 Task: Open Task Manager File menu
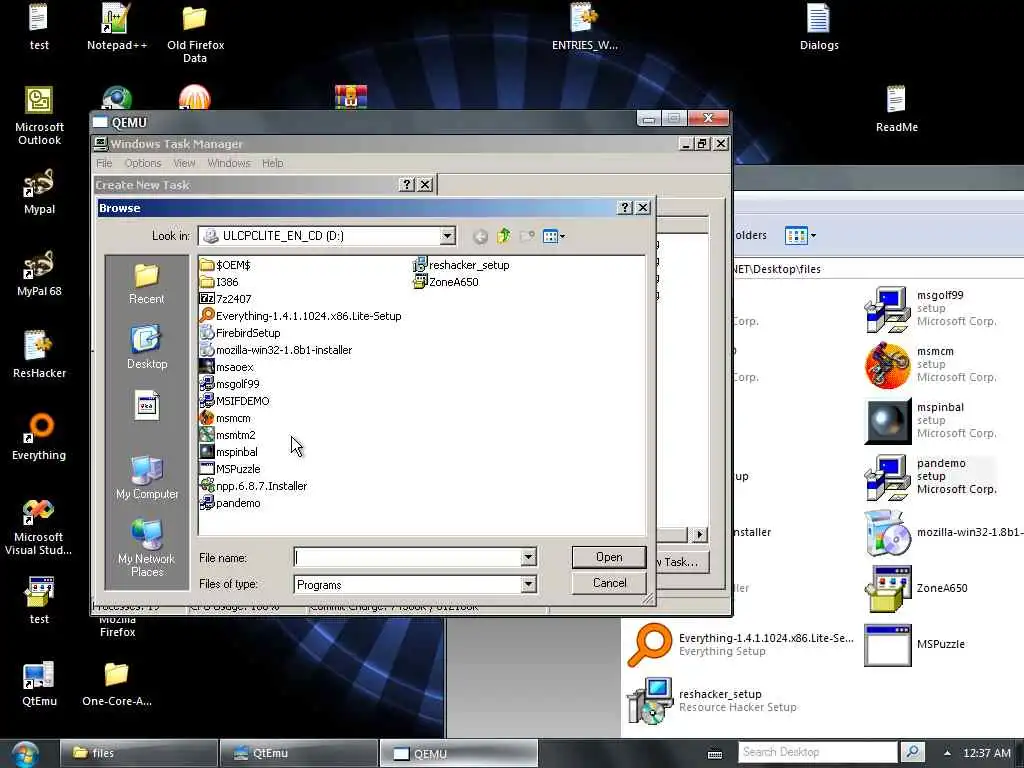click(104, 163)
